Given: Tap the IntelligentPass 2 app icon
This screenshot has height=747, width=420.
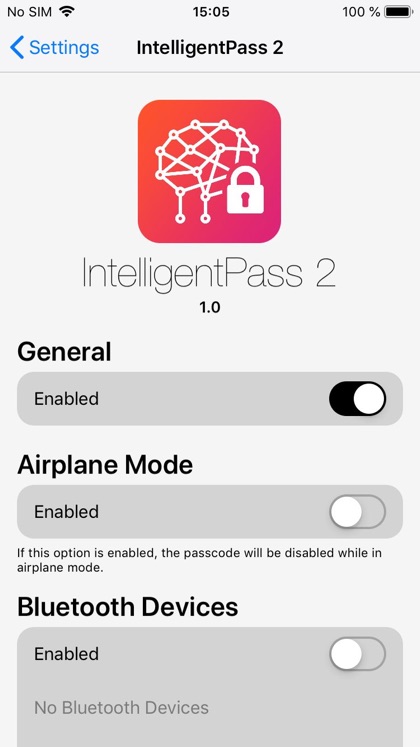Looking at the screenshot, I should [x=210, y=171].
